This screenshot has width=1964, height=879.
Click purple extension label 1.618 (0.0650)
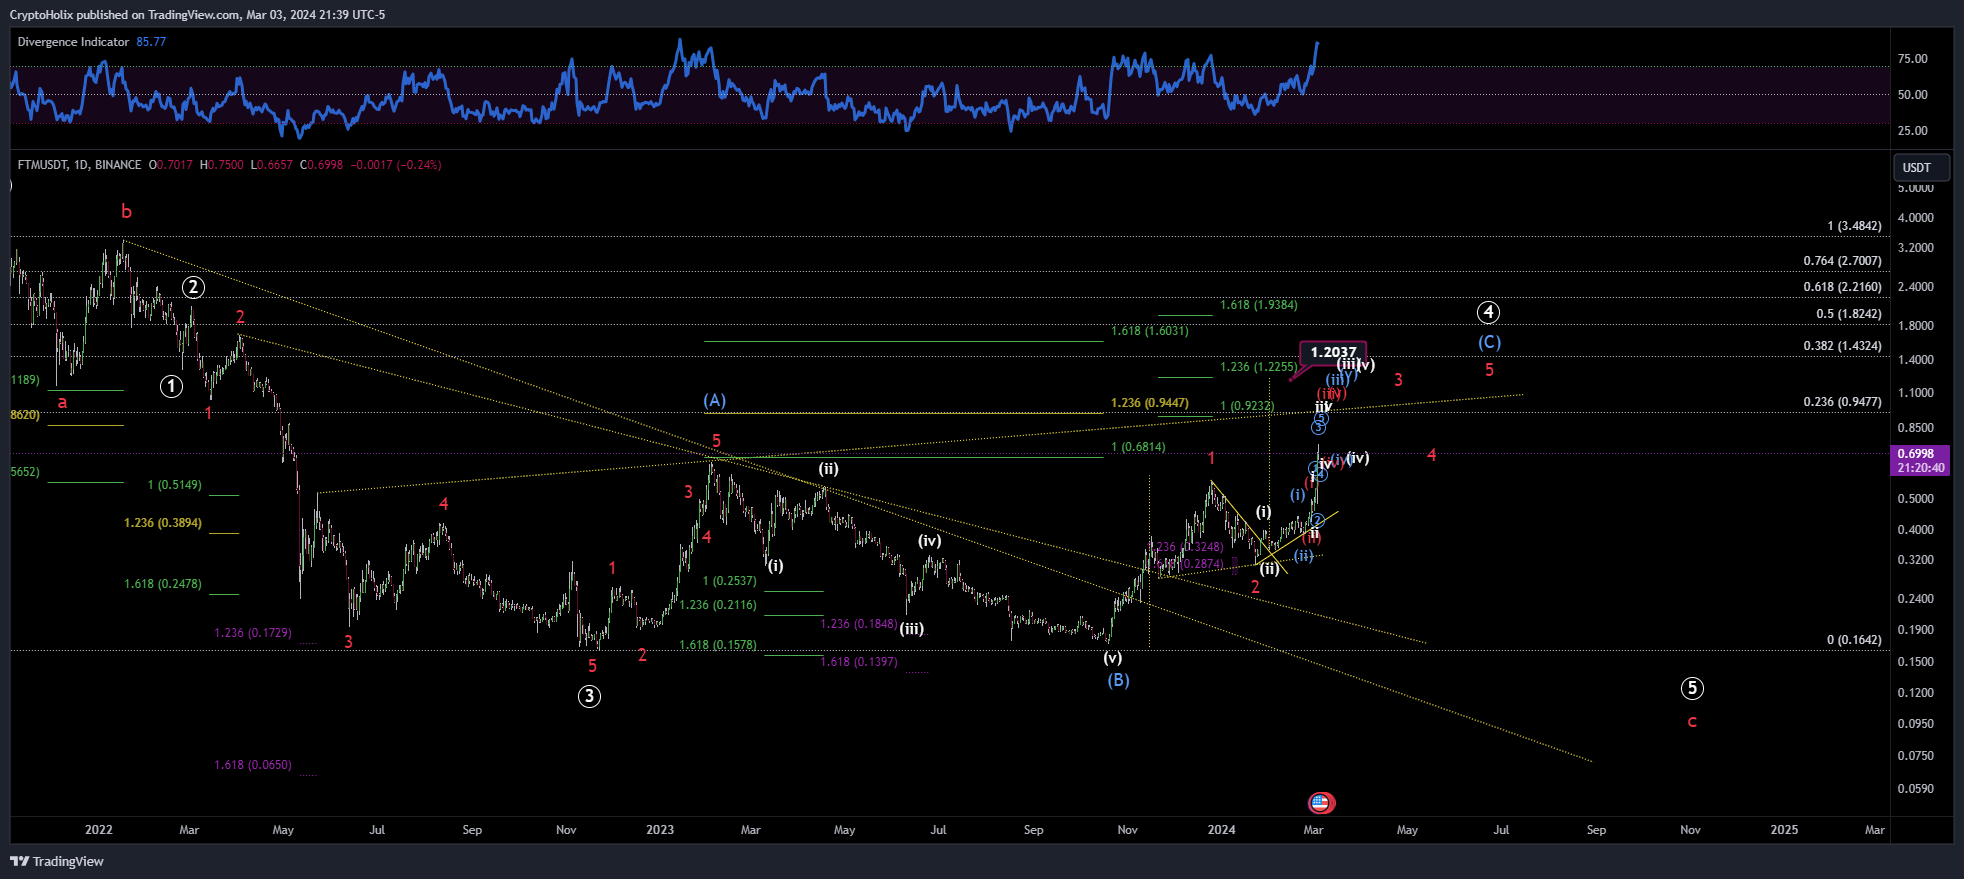pyautogui.click(x=253, y=765)
